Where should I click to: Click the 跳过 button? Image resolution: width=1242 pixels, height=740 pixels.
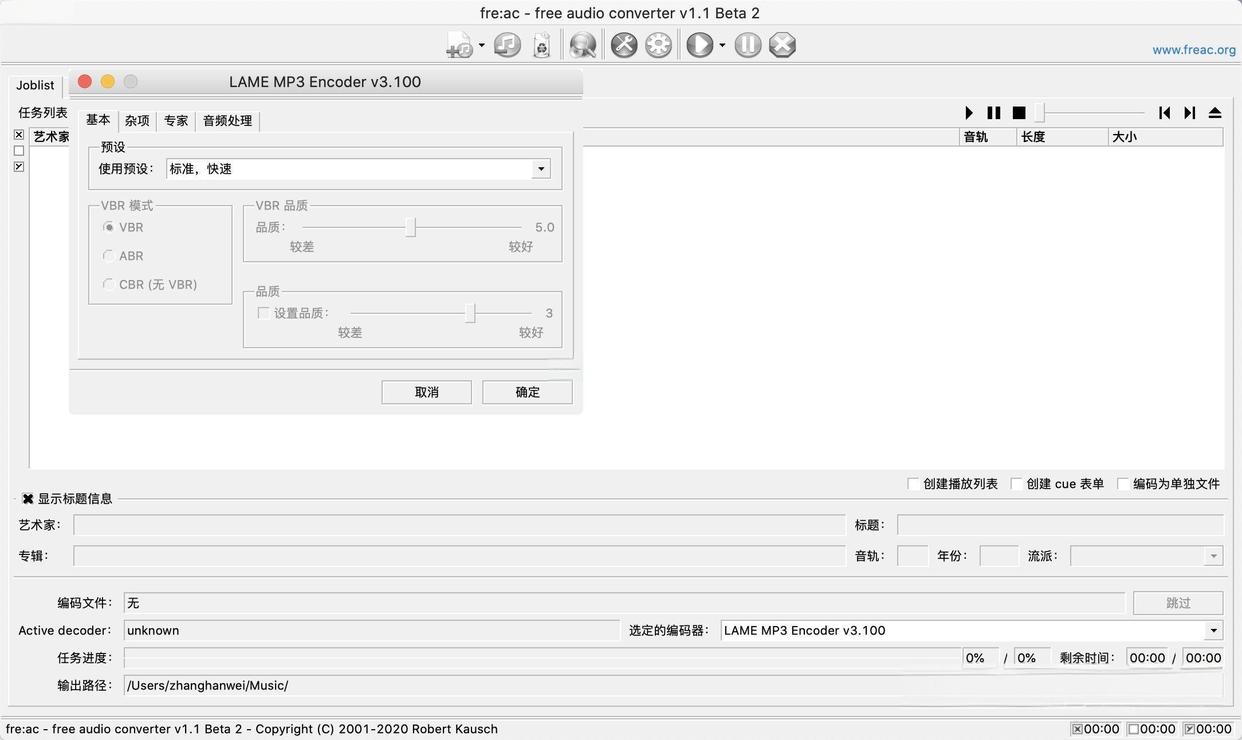click(x=1178, y=603)
